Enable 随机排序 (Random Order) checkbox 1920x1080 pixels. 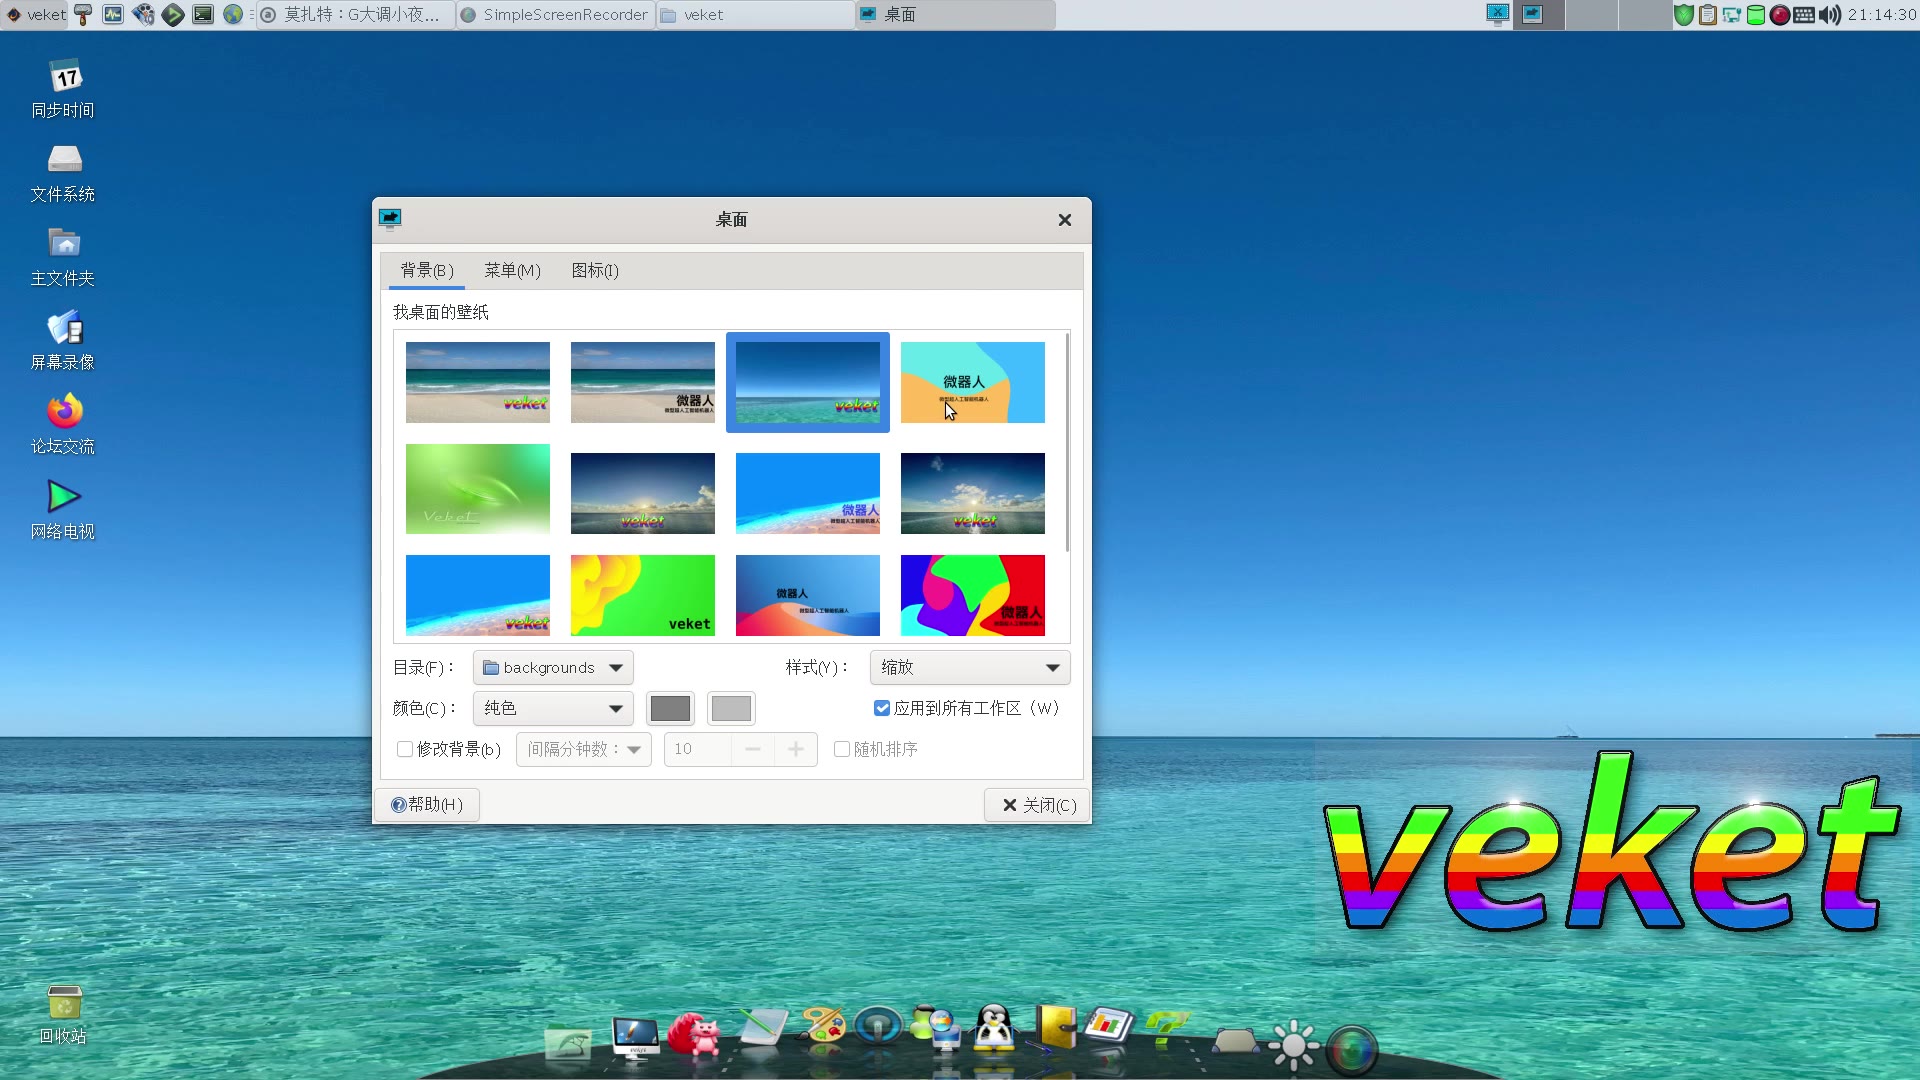(841, 749)
